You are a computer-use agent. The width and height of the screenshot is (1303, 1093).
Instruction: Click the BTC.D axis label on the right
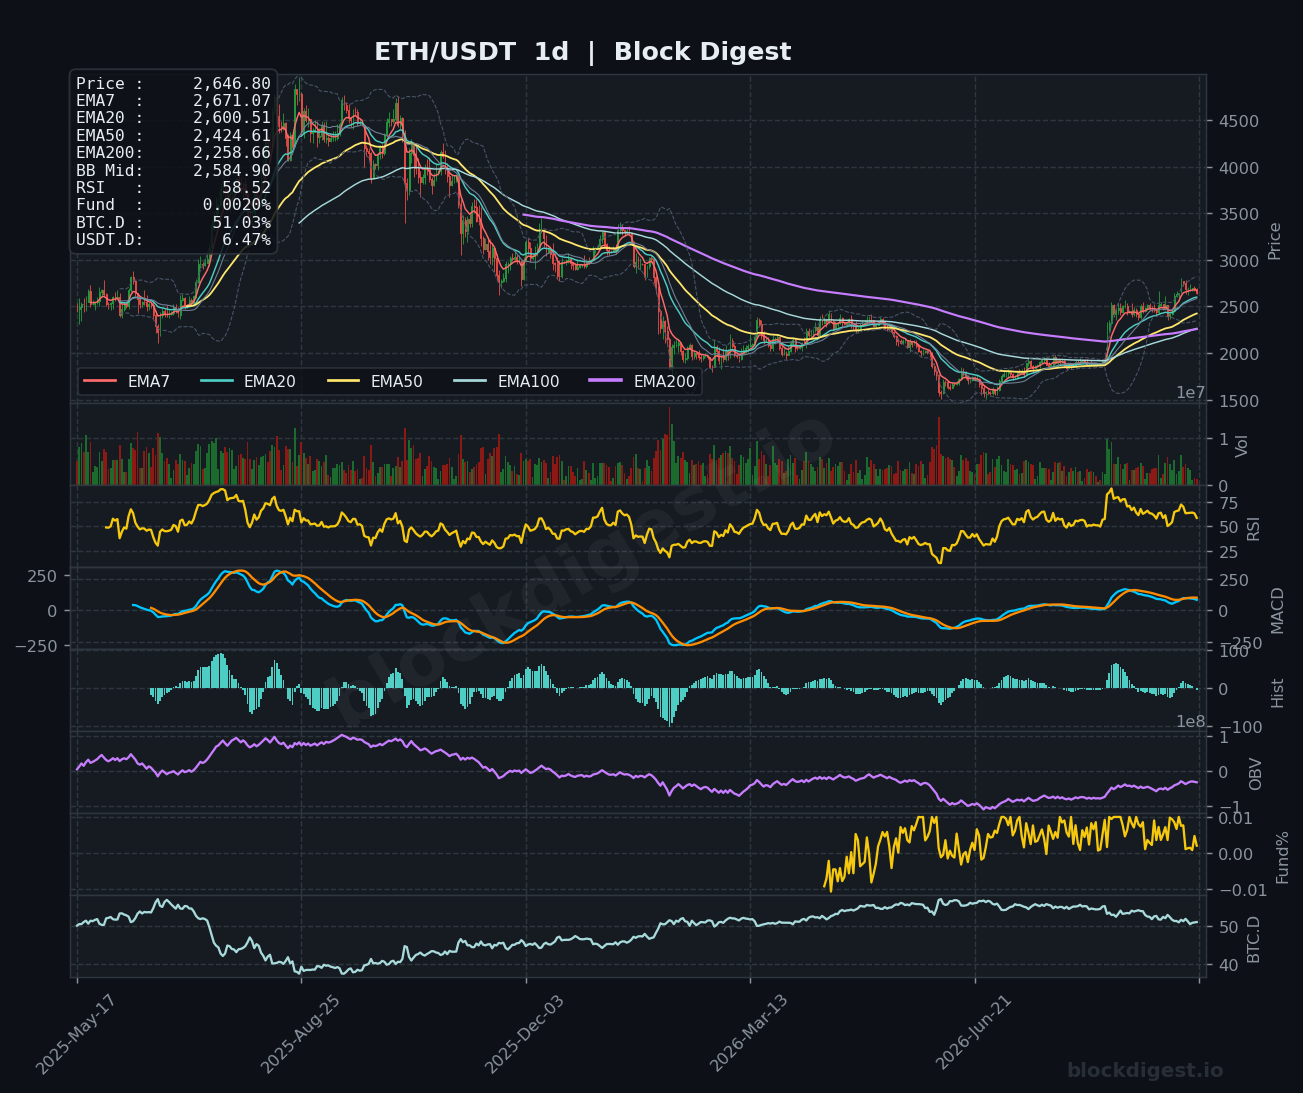pyautogui.click(x=1254, y=939)
